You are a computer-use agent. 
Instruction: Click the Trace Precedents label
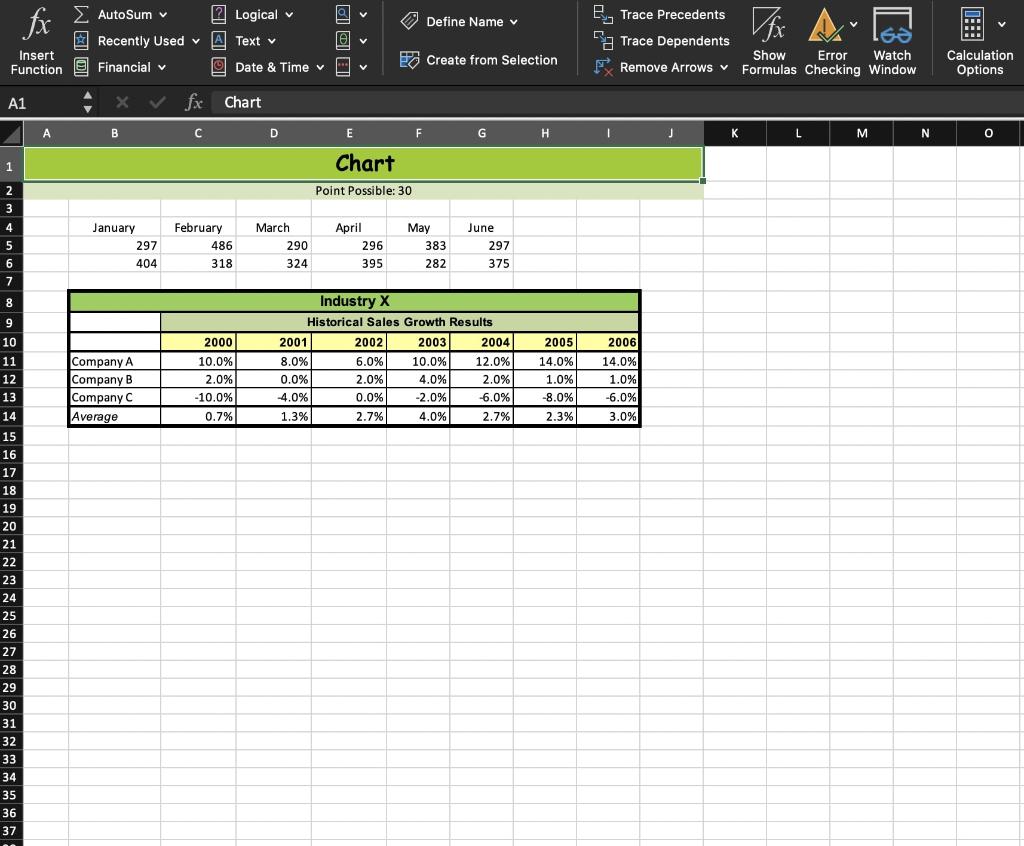pos(672,14)
